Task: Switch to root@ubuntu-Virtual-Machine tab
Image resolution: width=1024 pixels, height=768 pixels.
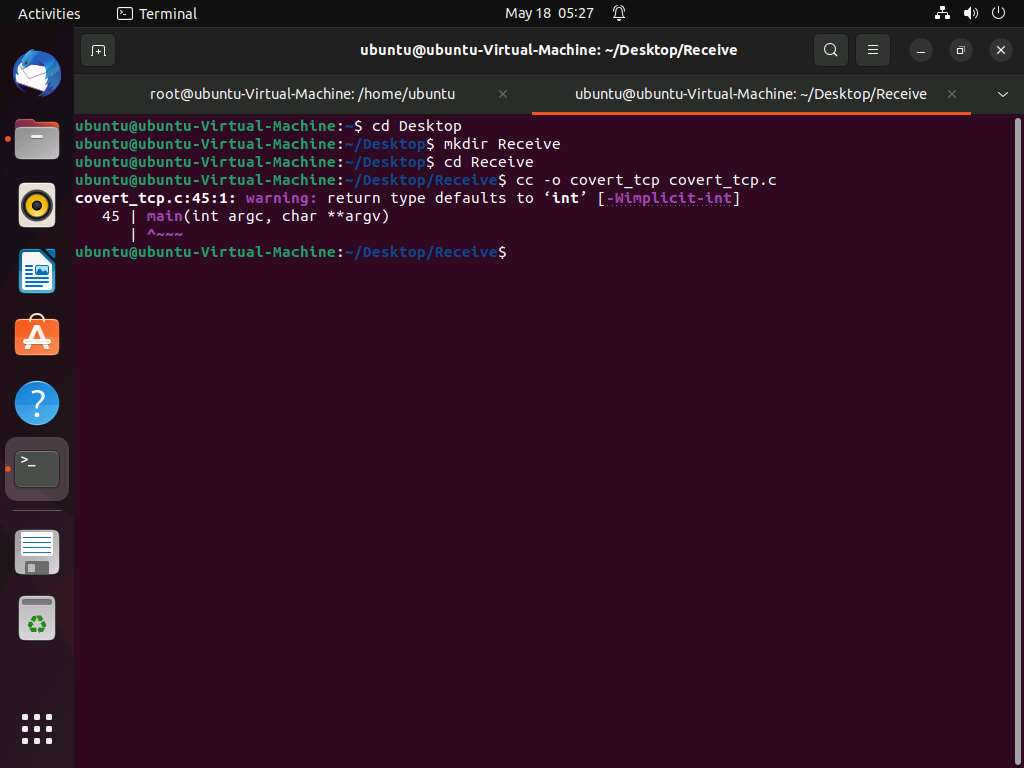Action: tap(302, 94)
